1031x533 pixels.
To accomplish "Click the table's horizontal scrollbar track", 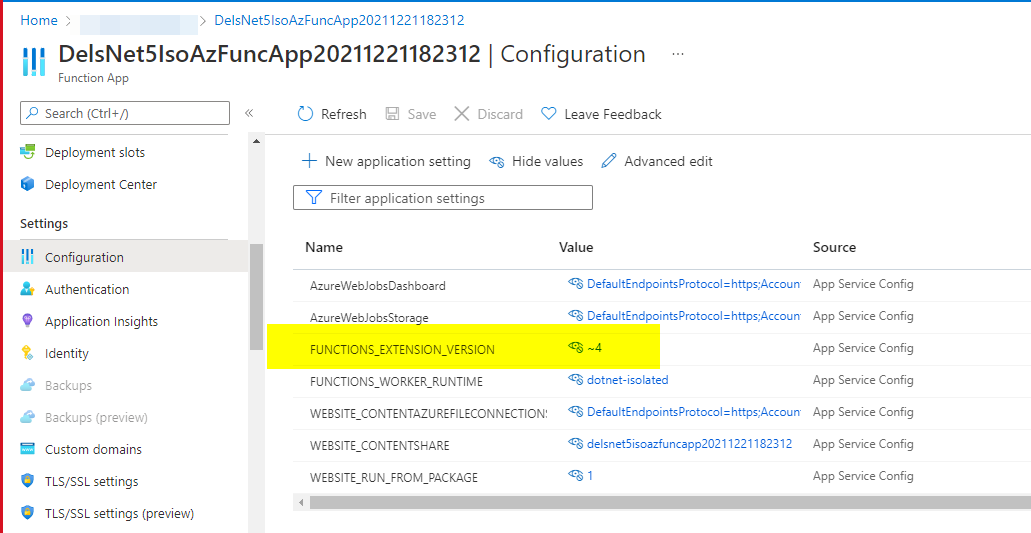I will (x=670, y=503).
